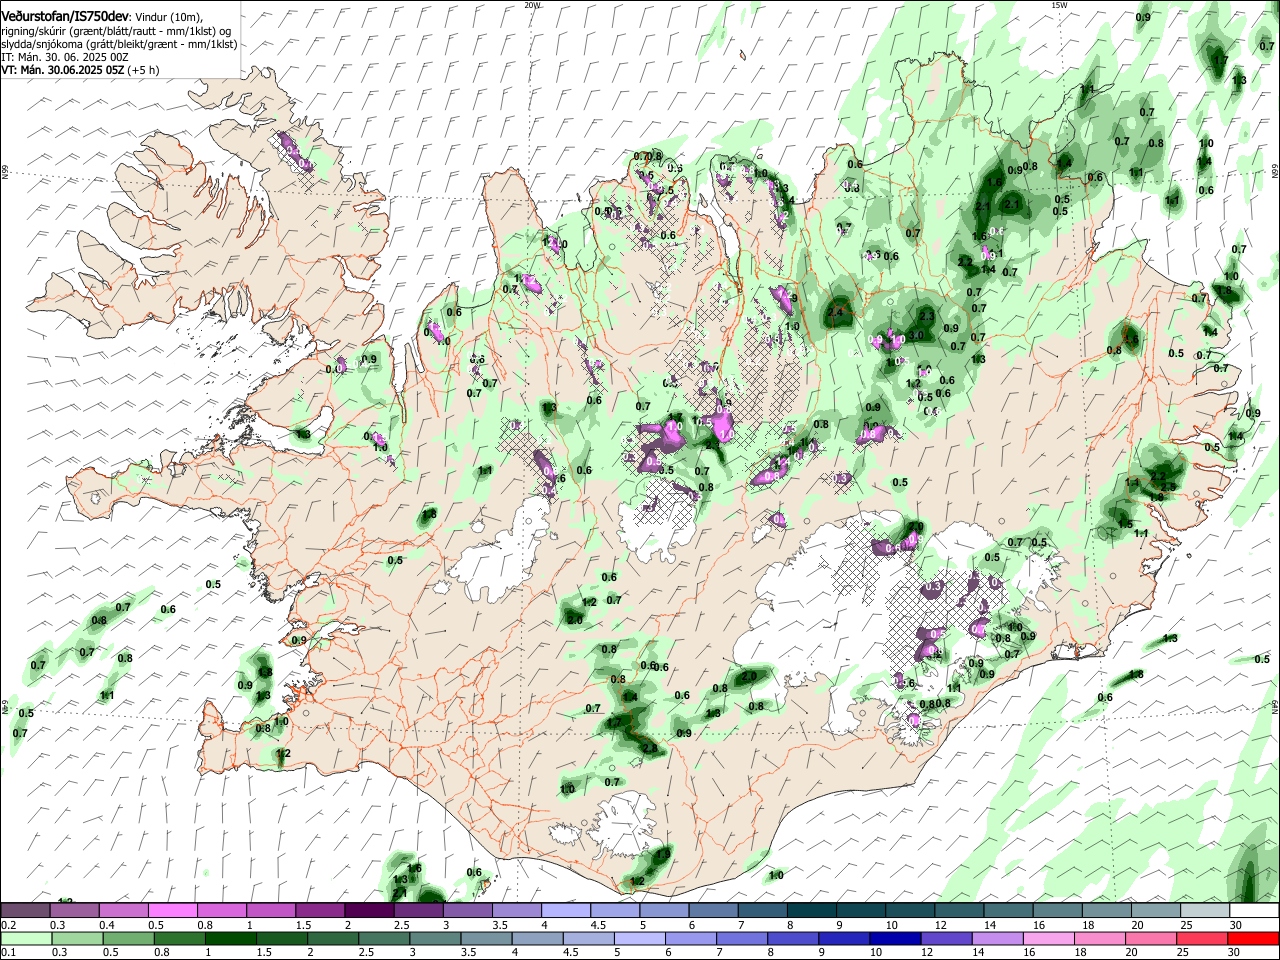Pick lower-row deep blue swatch at 10

pos(894,938)
